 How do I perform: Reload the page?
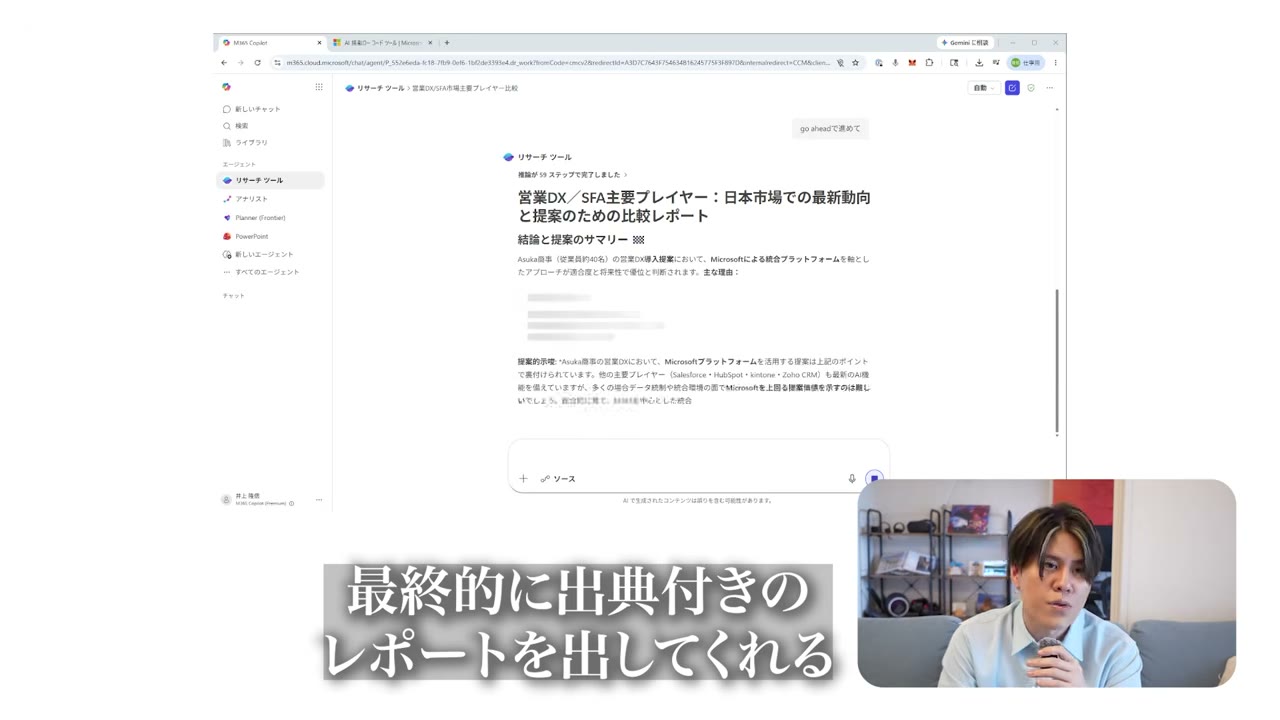(x=257, y=63)
